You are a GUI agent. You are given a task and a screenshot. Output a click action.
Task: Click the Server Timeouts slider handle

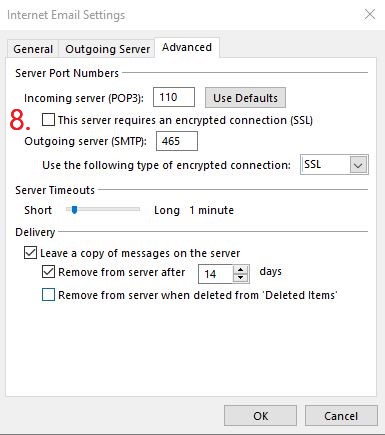click(x=74, y=210)
